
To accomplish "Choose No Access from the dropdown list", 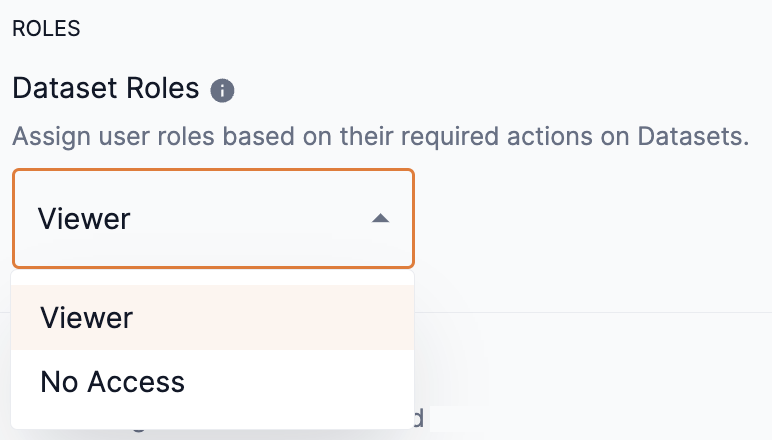I will (113, 381).
